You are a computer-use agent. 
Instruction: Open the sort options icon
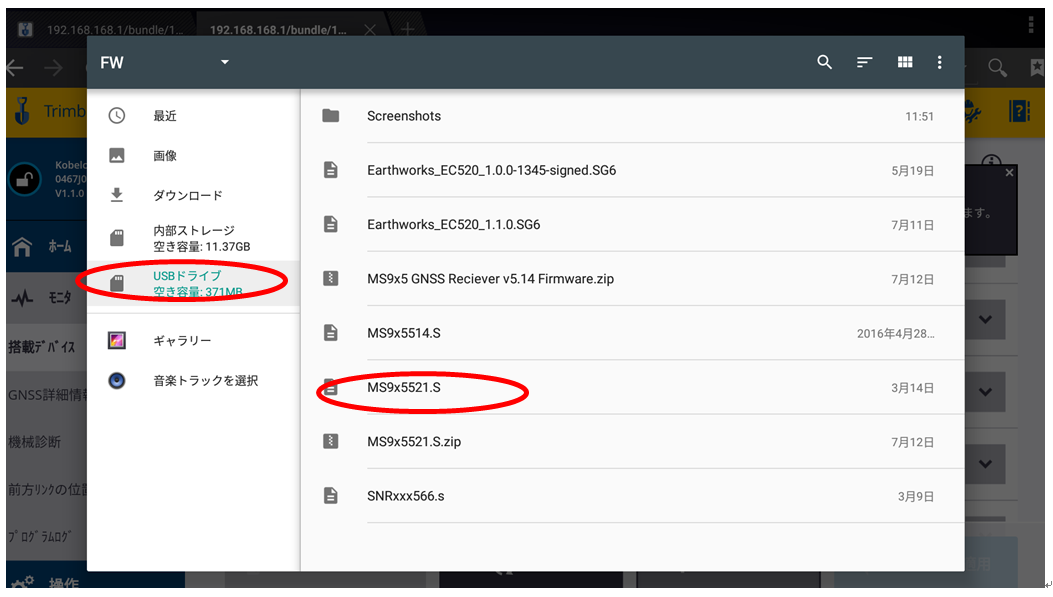865,63
